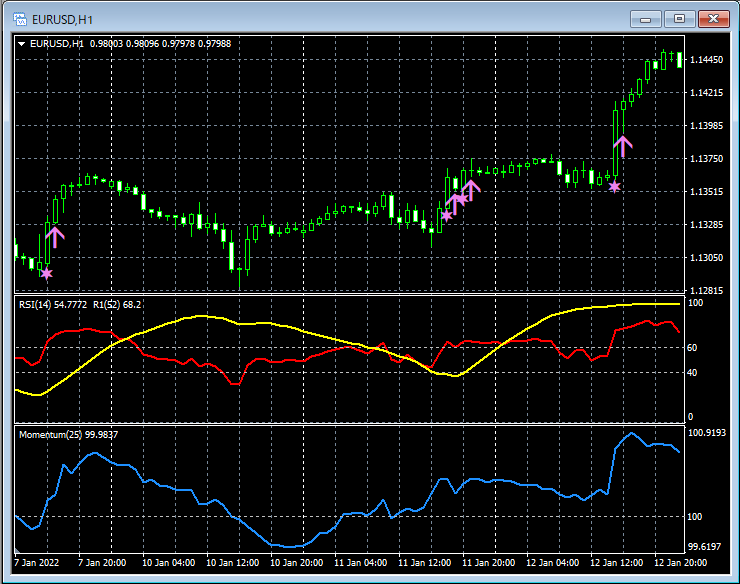Click the chart icon in the title bar
740x584 pixels.
[19, 18]
